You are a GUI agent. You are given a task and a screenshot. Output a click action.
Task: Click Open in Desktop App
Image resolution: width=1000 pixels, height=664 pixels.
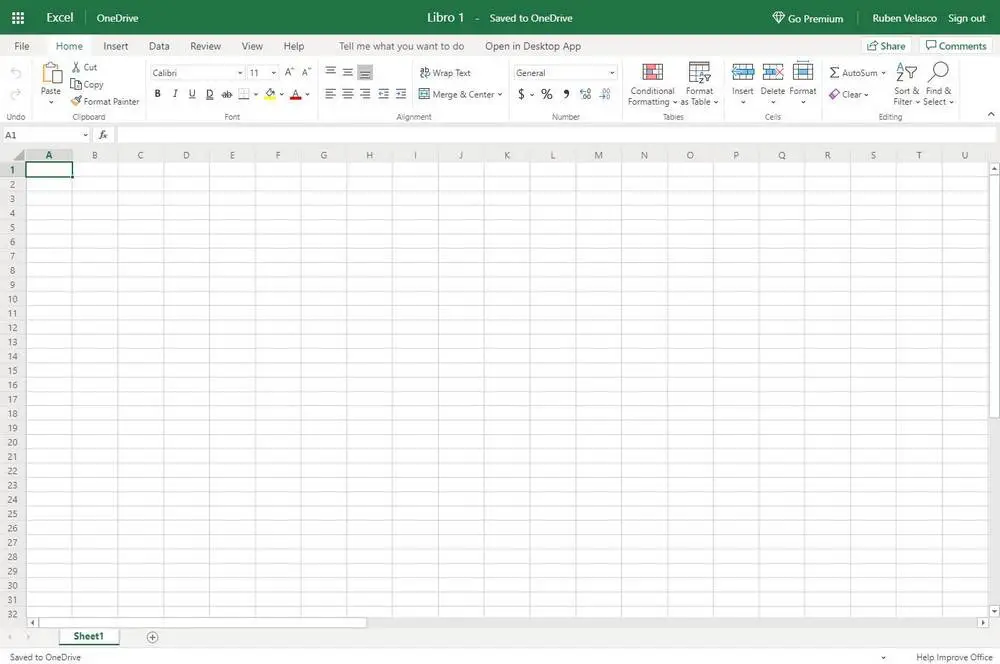coord(533,46)
